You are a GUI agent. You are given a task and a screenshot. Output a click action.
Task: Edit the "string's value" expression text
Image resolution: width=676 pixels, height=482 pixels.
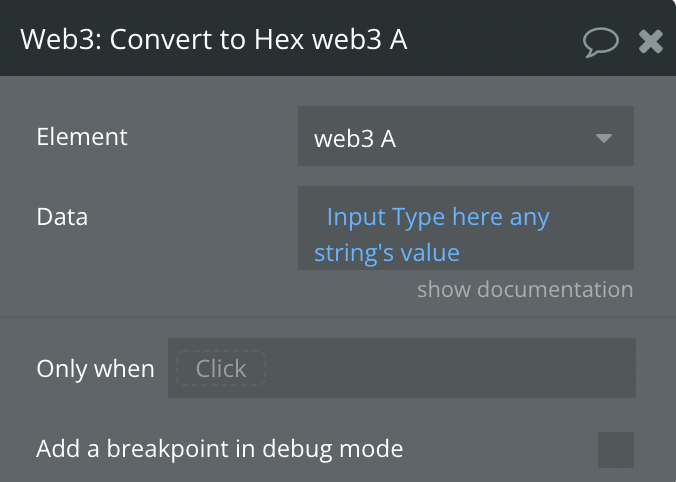tap(387, 252)
